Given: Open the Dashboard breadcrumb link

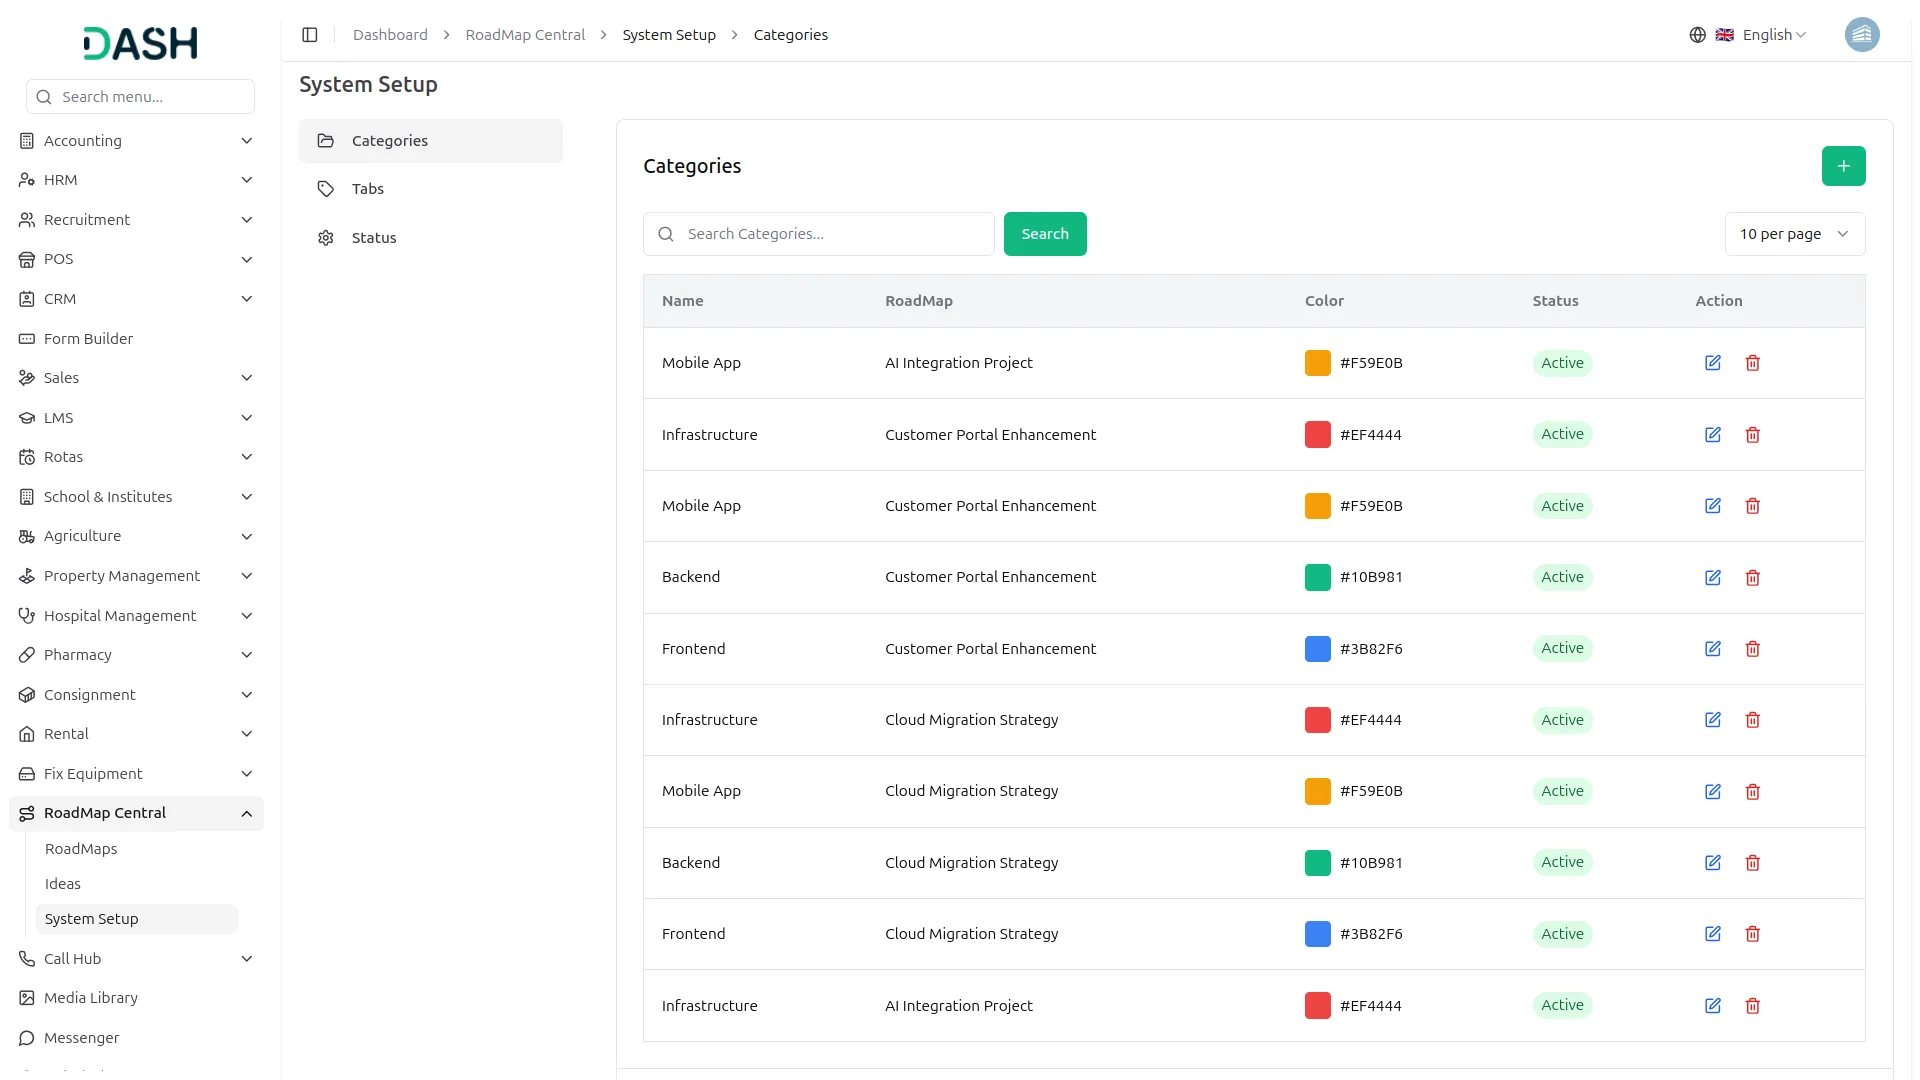Looking at the screenshot, I should 389,34.
